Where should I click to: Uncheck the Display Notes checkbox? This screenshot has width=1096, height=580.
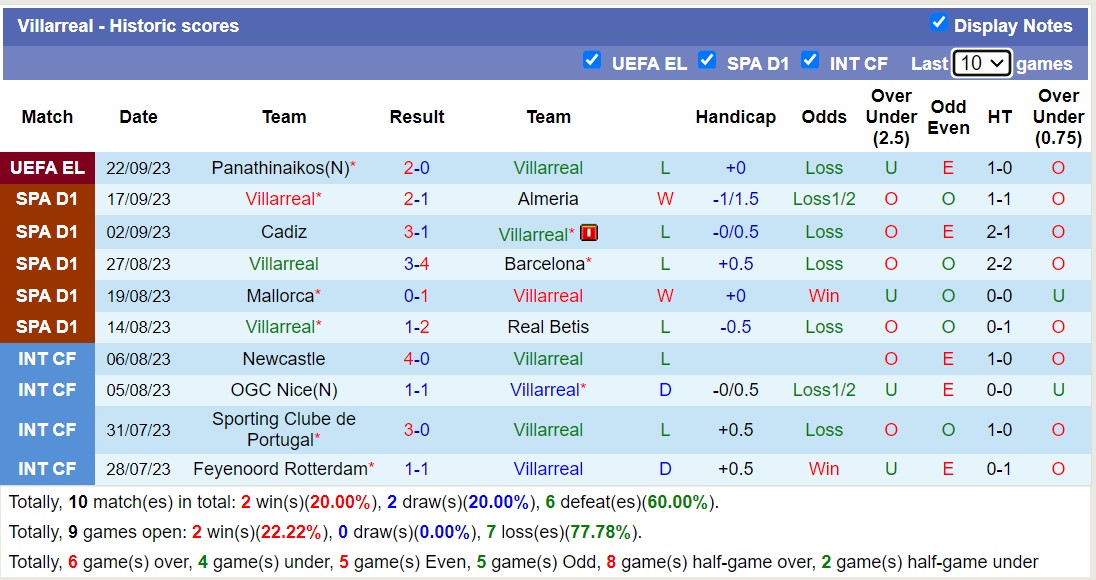coord(939,22)
